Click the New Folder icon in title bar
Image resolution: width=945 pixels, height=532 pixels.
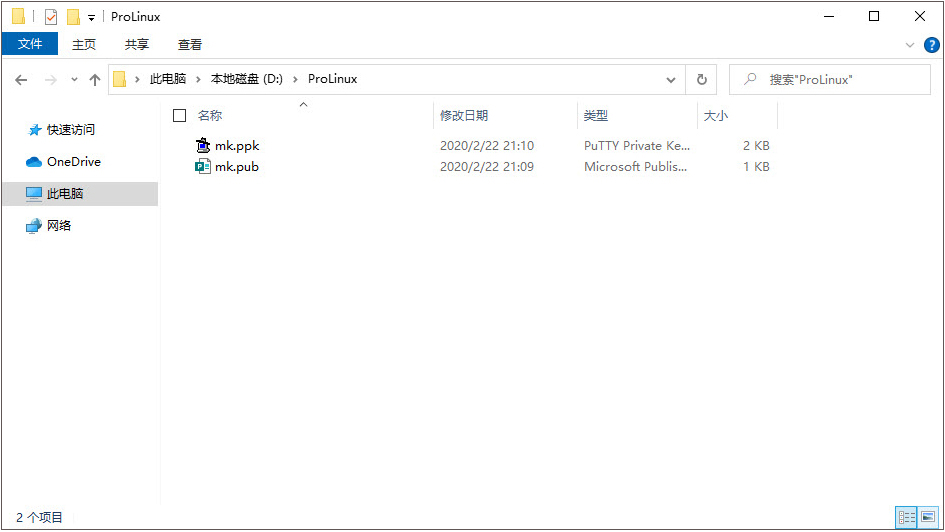pos(73,17)
